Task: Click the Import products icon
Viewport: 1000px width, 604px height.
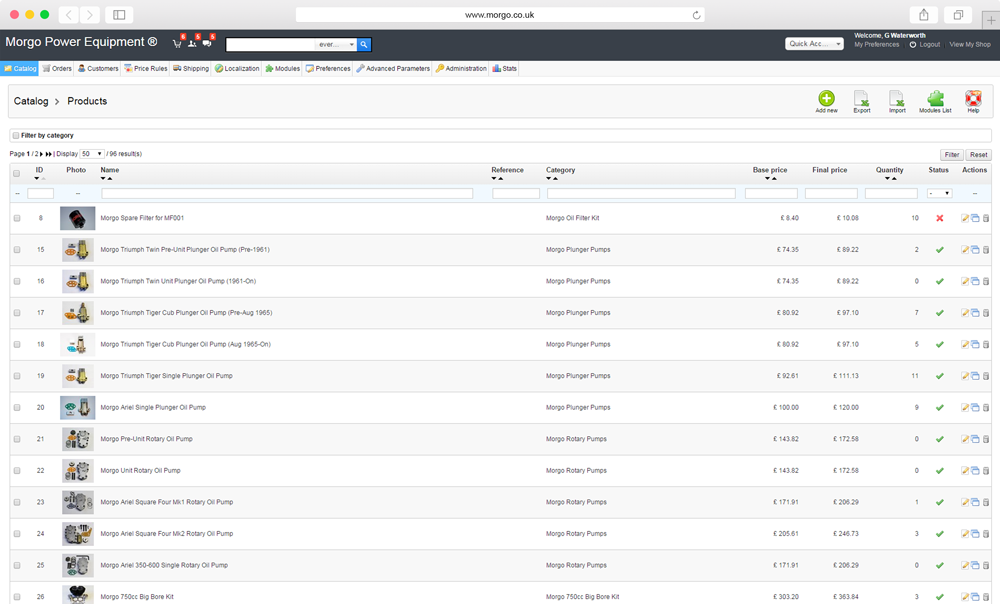Action: [897, 98]
